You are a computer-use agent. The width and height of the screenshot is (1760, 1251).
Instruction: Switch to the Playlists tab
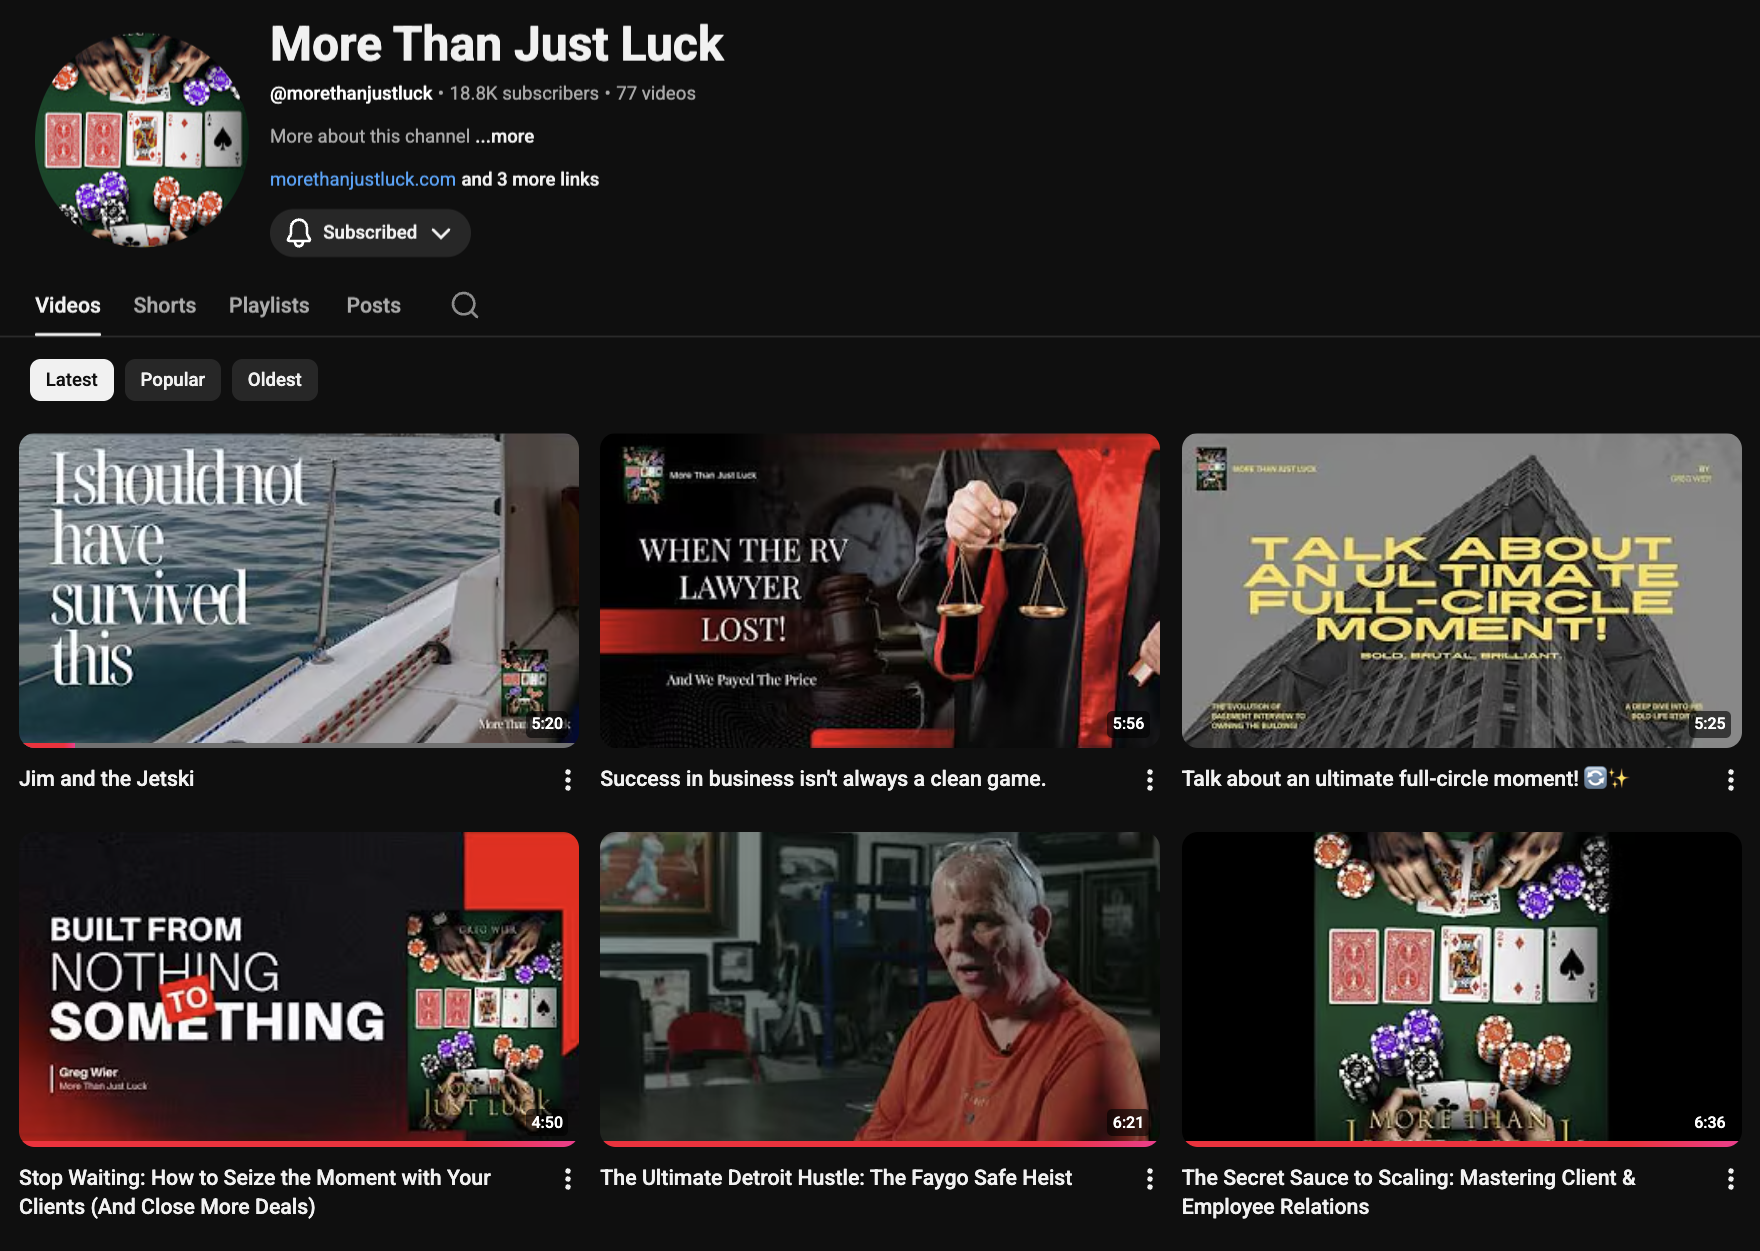pos(269,305)
